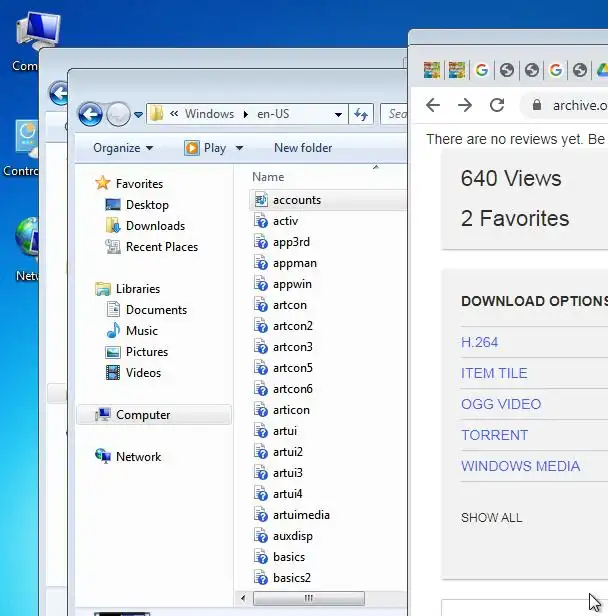Click the artui3 file name
This screenshot has height=616, width=608.
pos(288,473)
